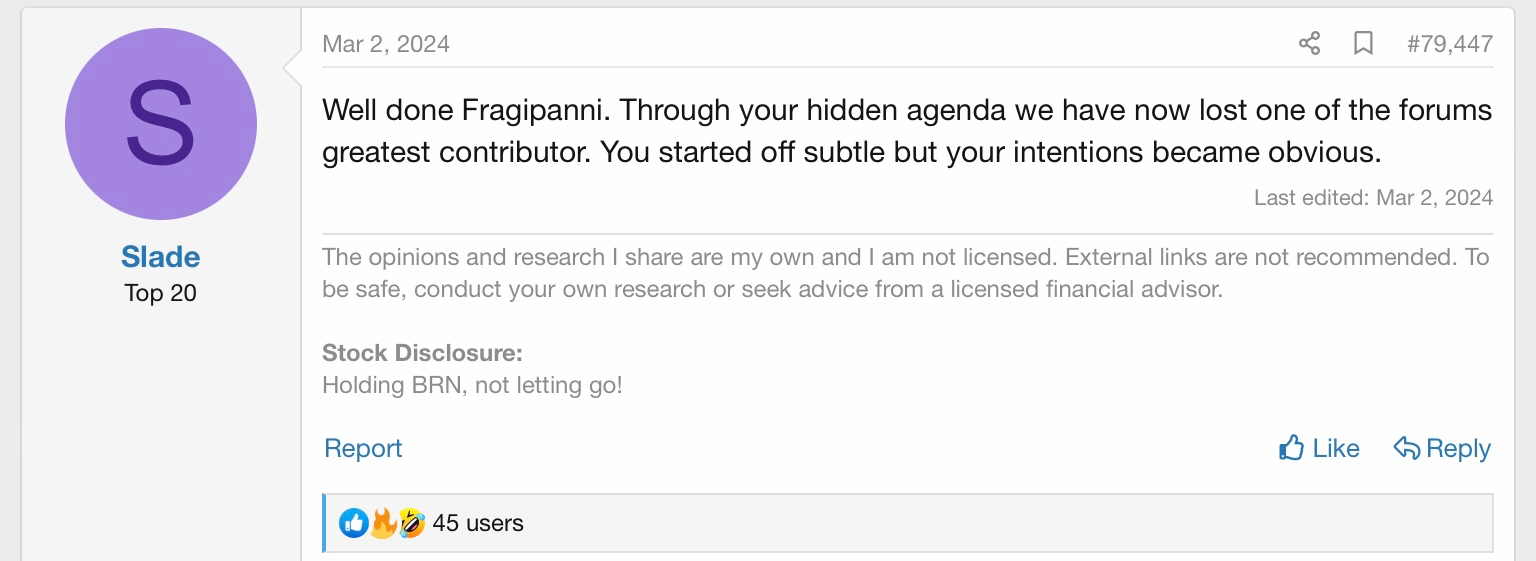Image resolution: width=1536 pixels, height=561 pixels.
Task: Click the Top 20 user title
Action: [x=161, y=293]
